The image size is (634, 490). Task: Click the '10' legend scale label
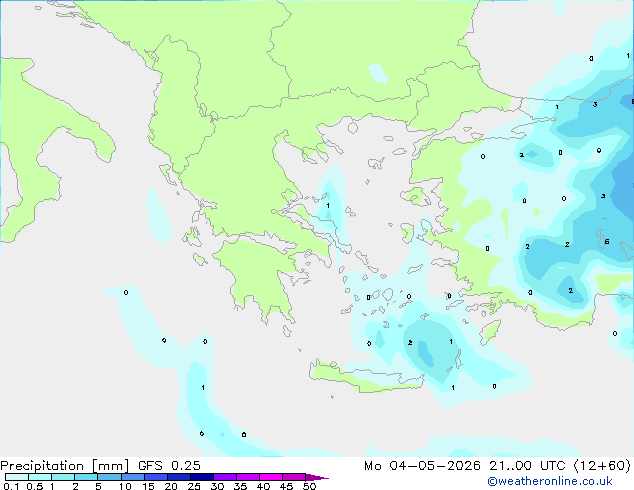tap(125, 486)
